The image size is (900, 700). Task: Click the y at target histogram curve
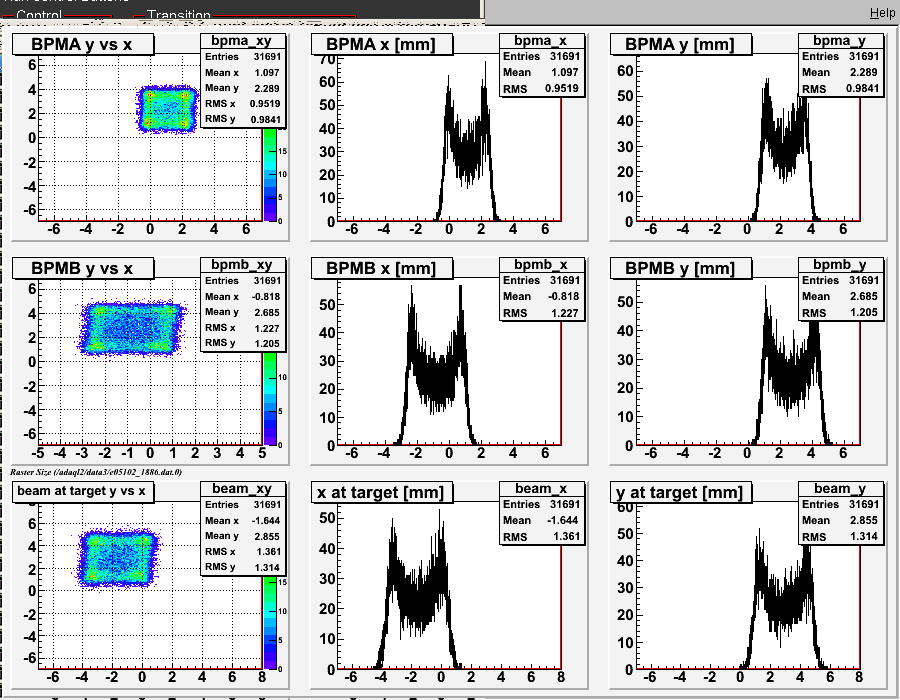click(x=783, y=602)
